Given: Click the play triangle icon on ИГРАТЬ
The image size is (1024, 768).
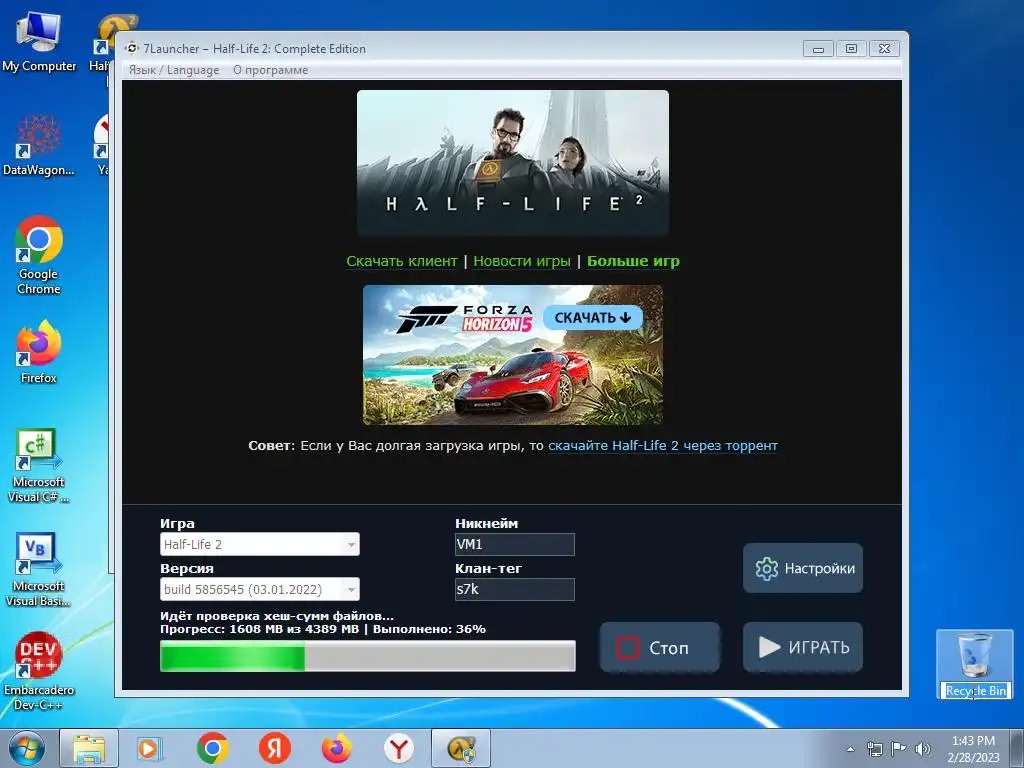Looking at the screenshot, I should click(x=769, y=647).
